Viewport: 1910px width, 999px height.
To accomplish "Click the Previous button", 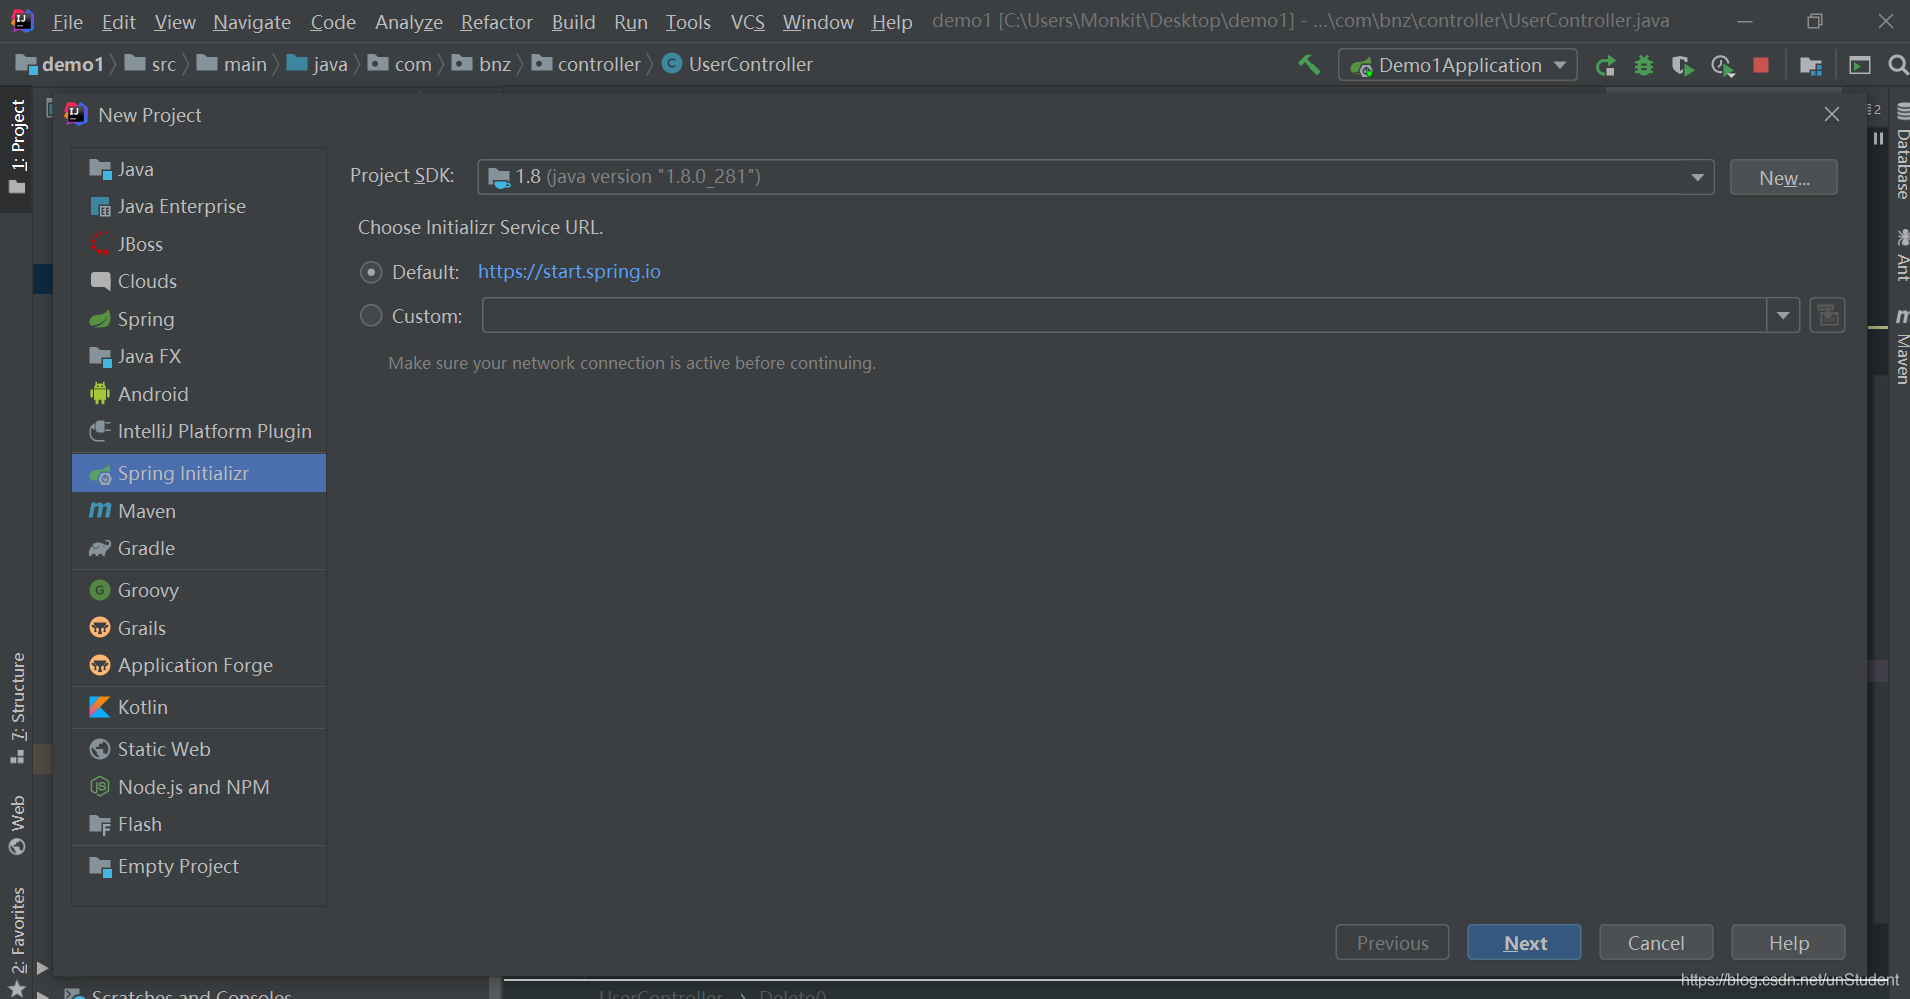I will click(x=1393, y=943).
